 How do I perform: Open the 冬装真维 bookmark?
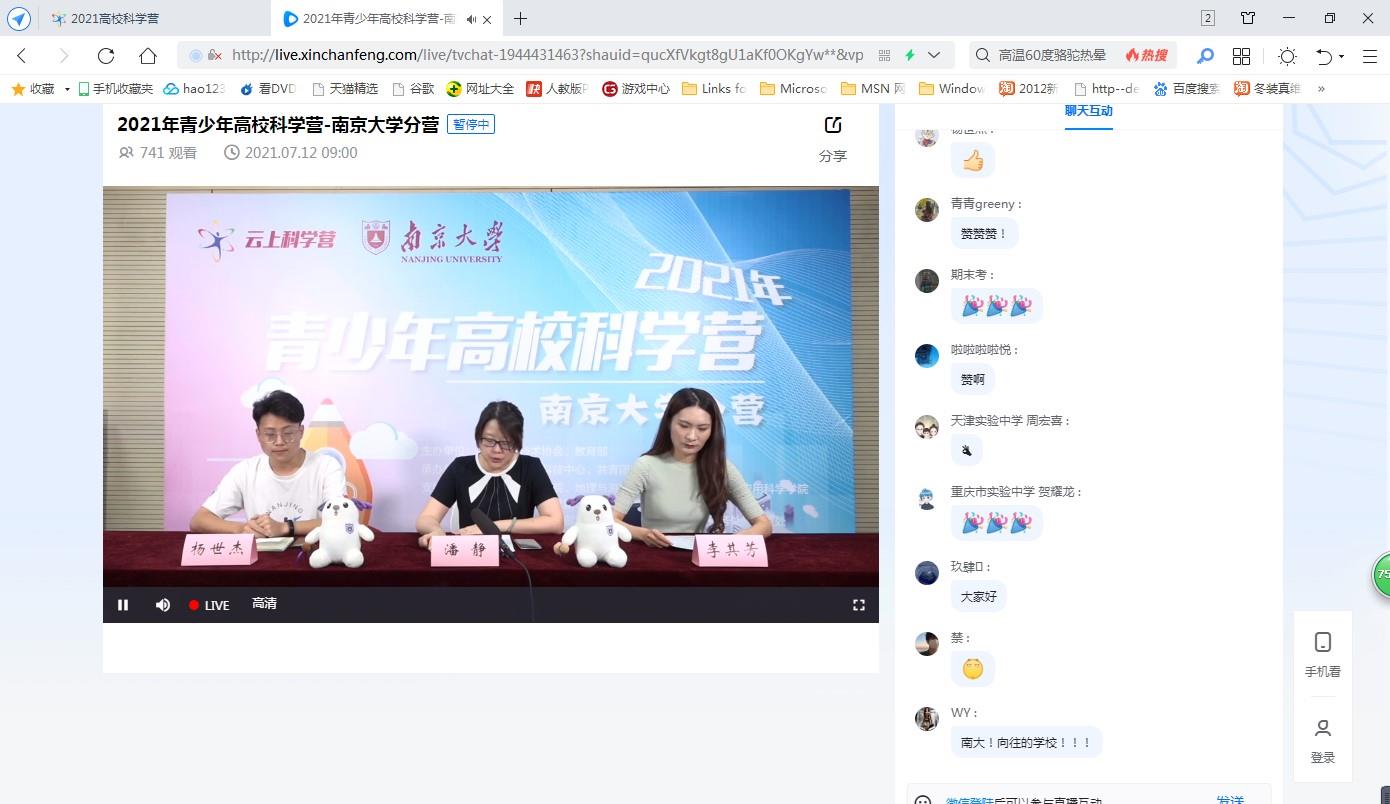(1267, 88)
